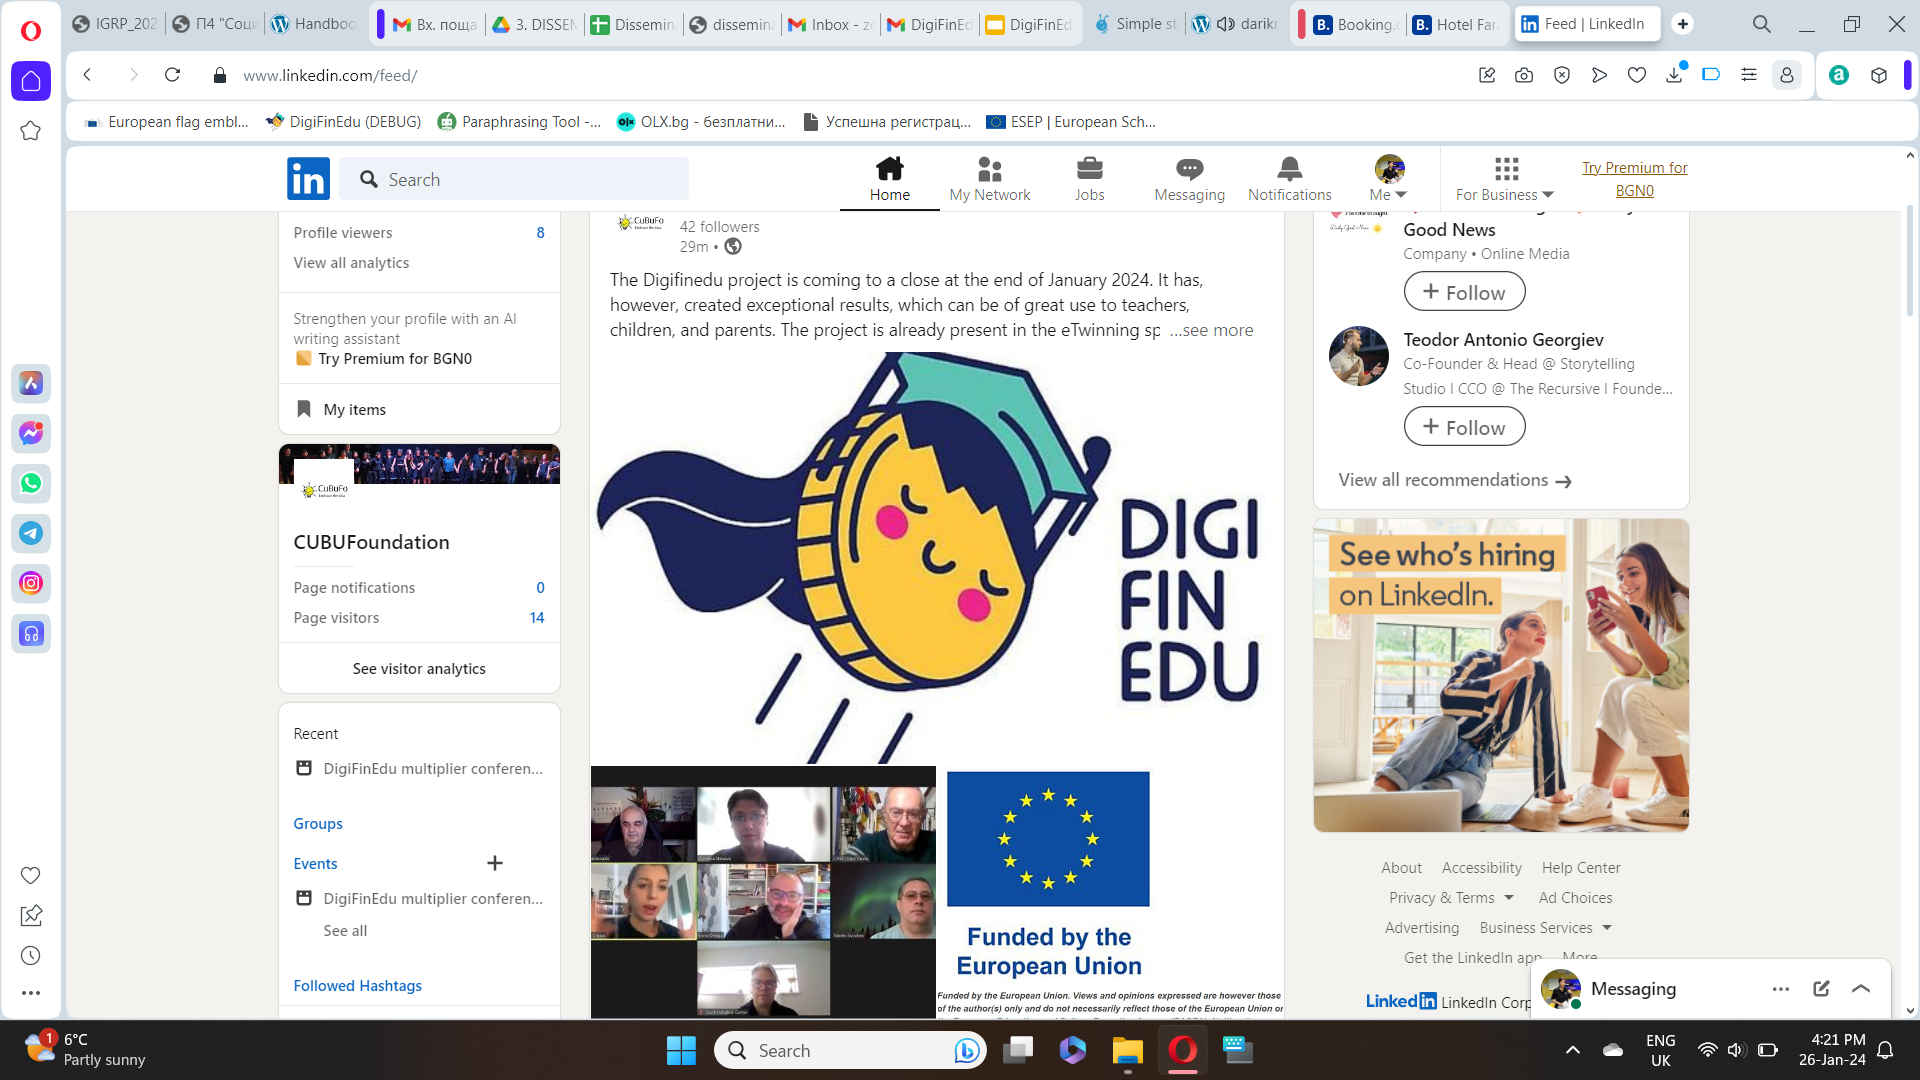Open Paraphrasing Tool bookmark

coord(519,122)
